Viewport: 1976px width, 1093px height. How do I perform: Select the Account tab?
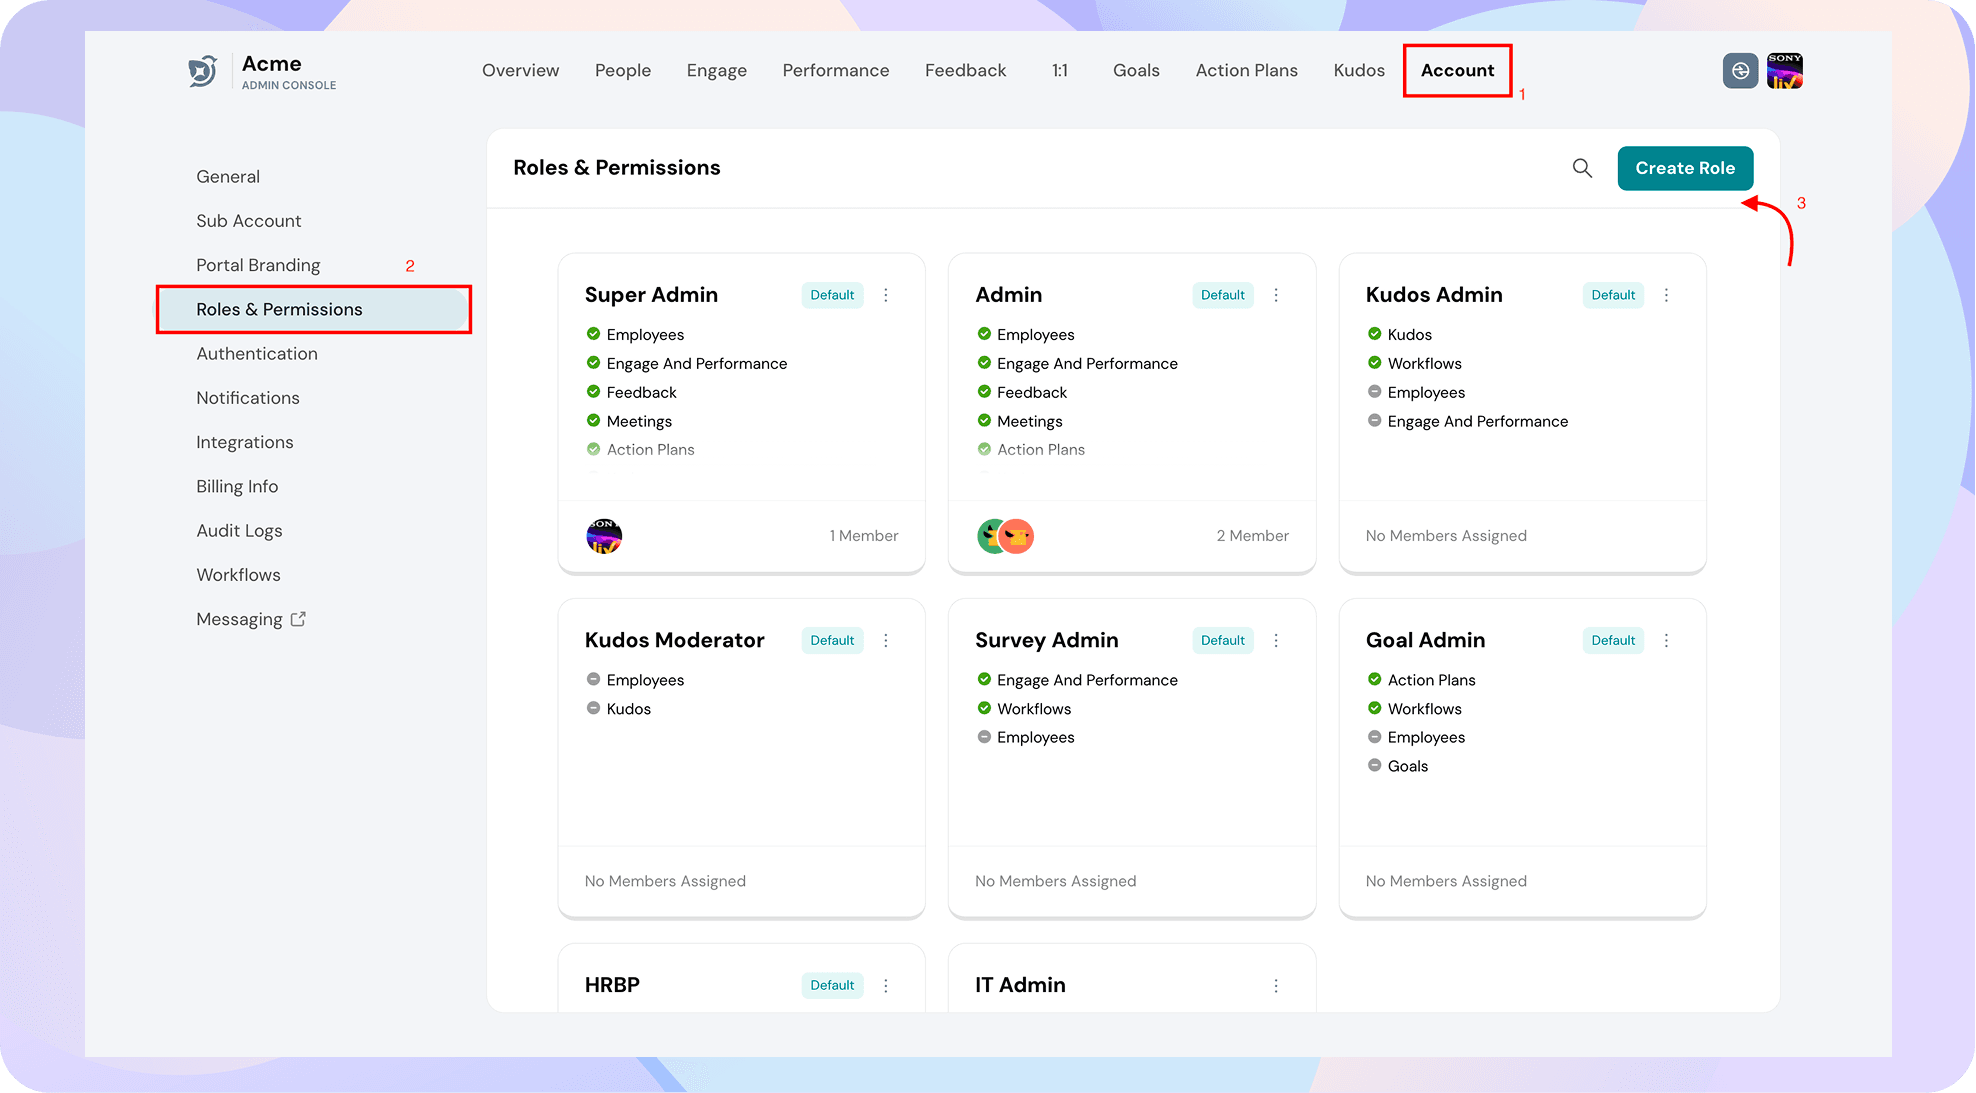click(x=1457, y=71)
